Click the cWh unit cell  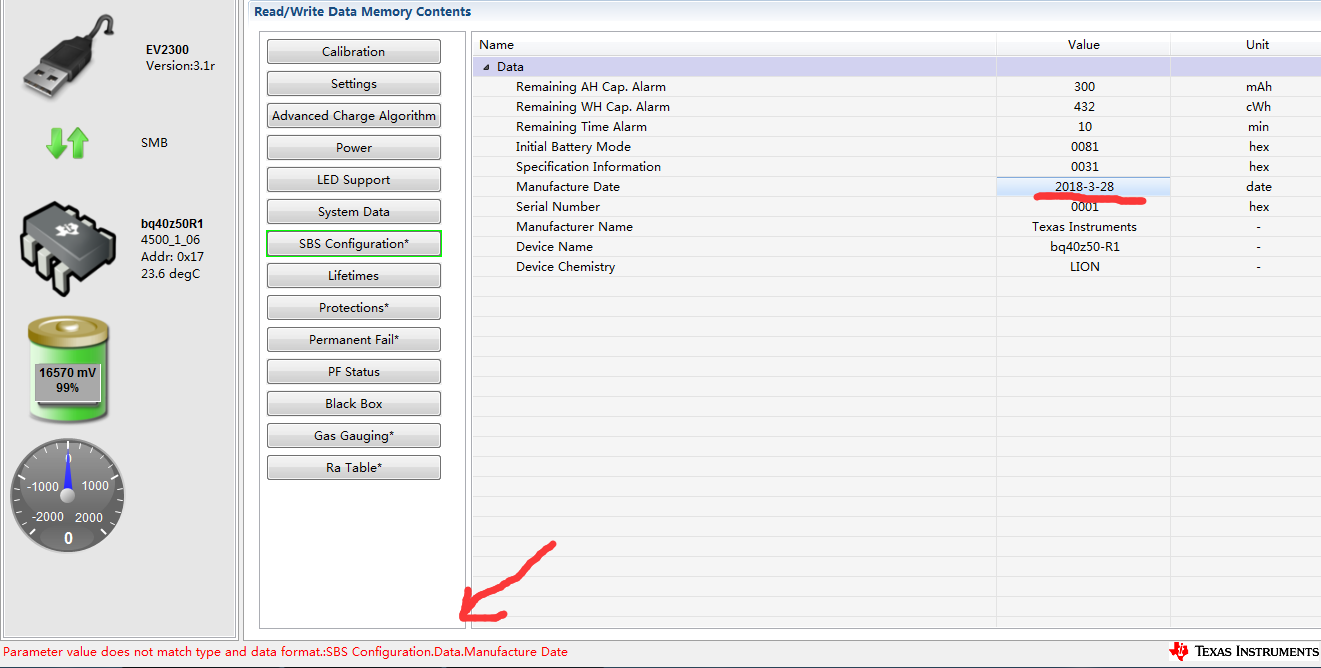pyautogui.click(x=1258, y=107)
